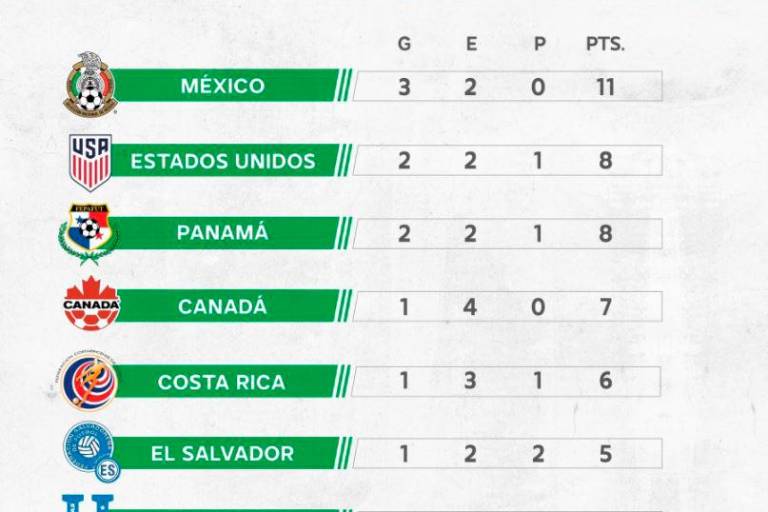Click the G wins column header
Image resolution: width=768 pixels, height=512 pixels.
[x=404, y=44]
